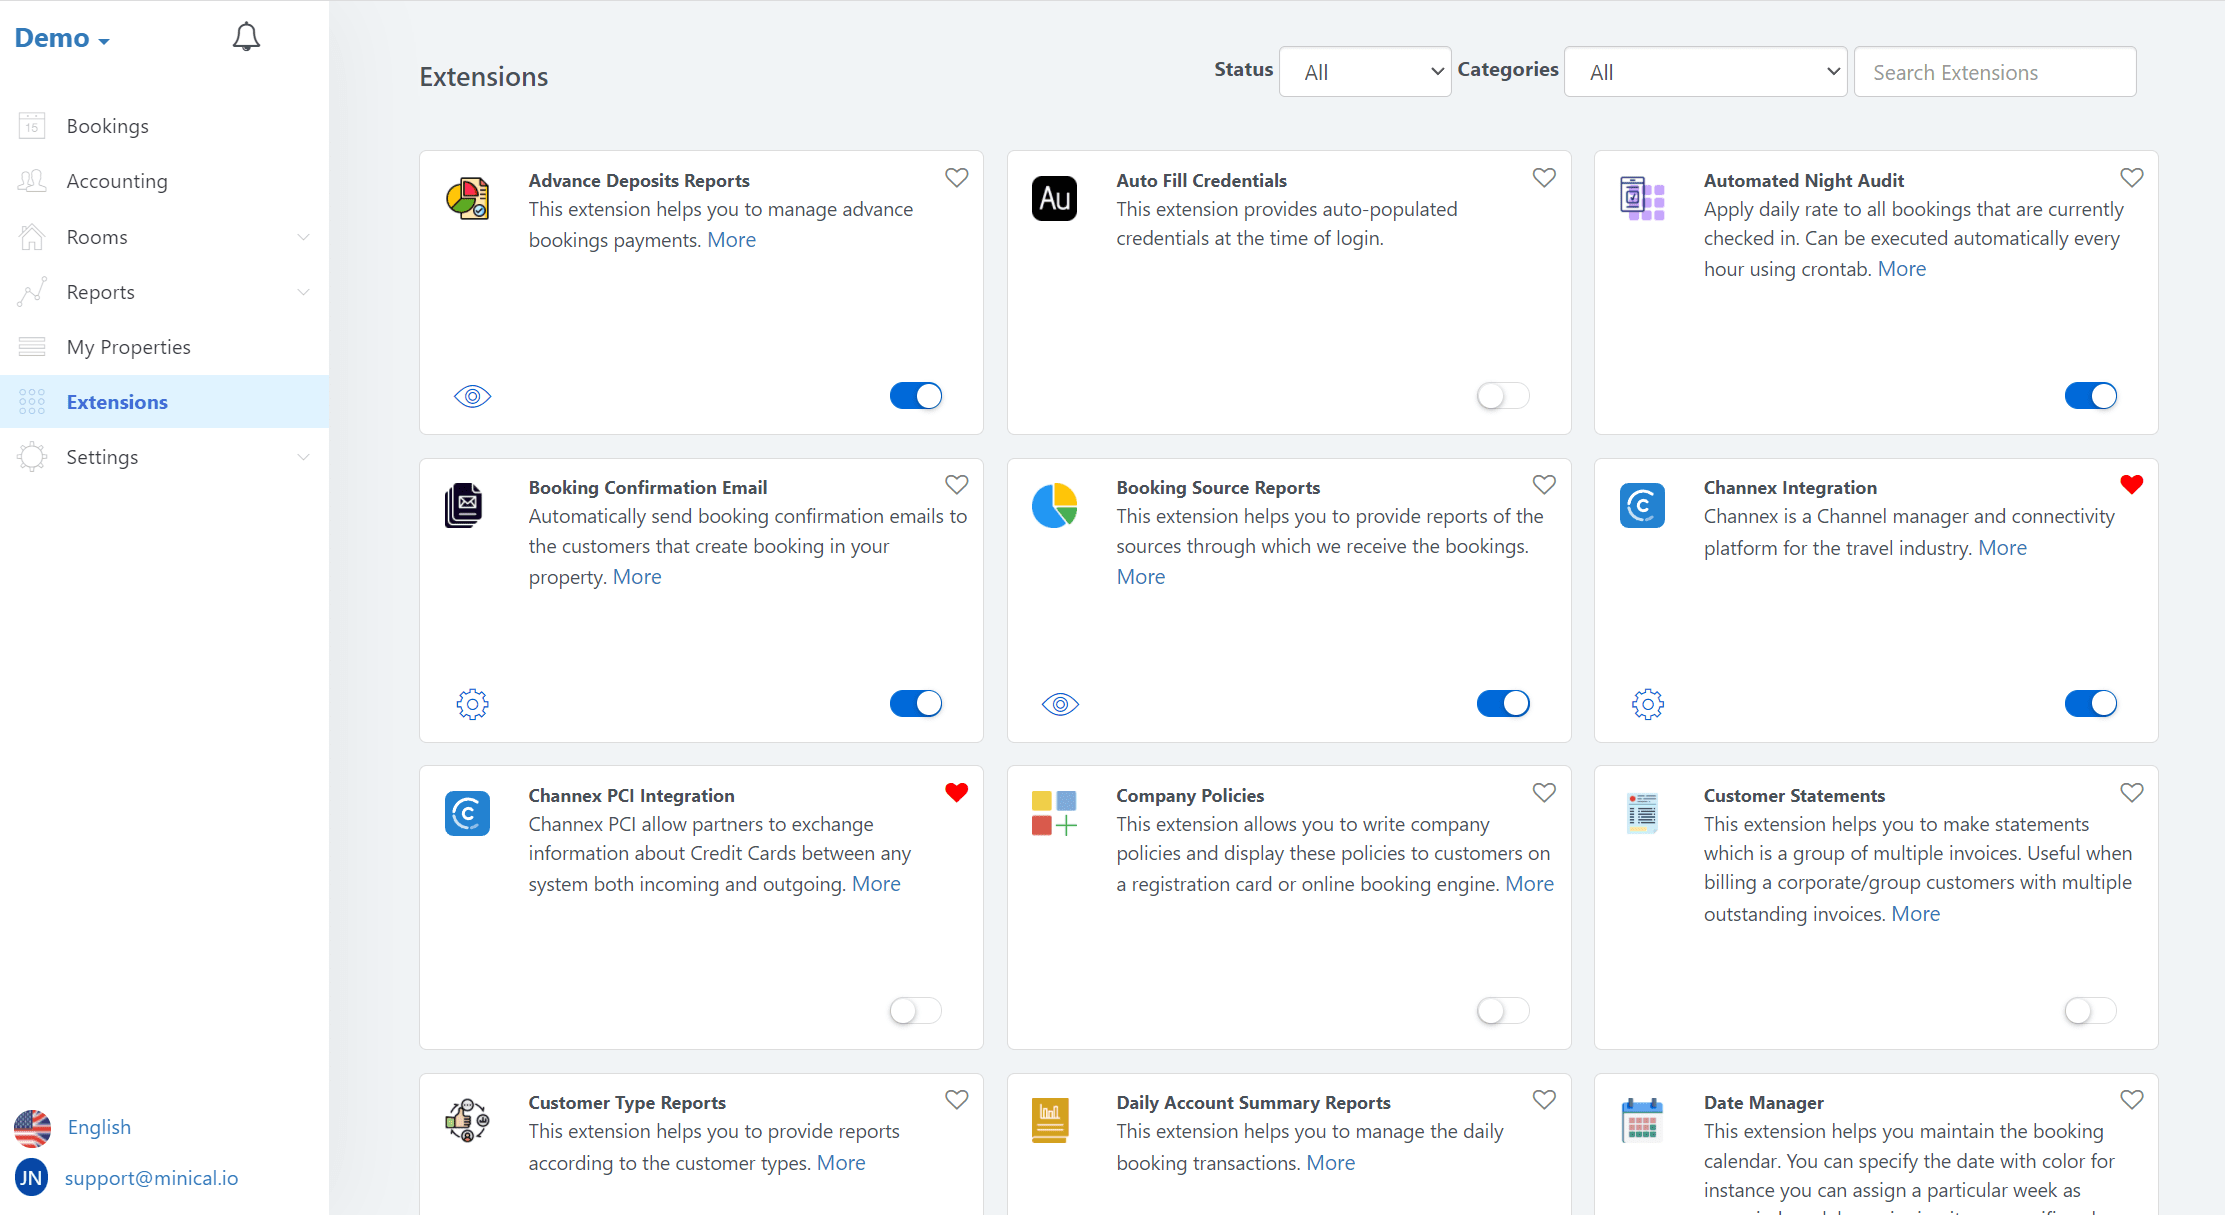This screenshot has width=2225, height=1215.
Task: Open Channex Integration settings gear
Action: [1646, 703]
